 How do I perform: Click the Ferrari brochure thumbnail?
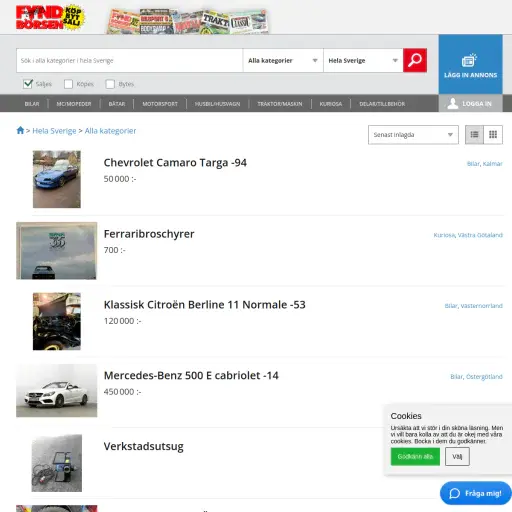coord(57,251)
